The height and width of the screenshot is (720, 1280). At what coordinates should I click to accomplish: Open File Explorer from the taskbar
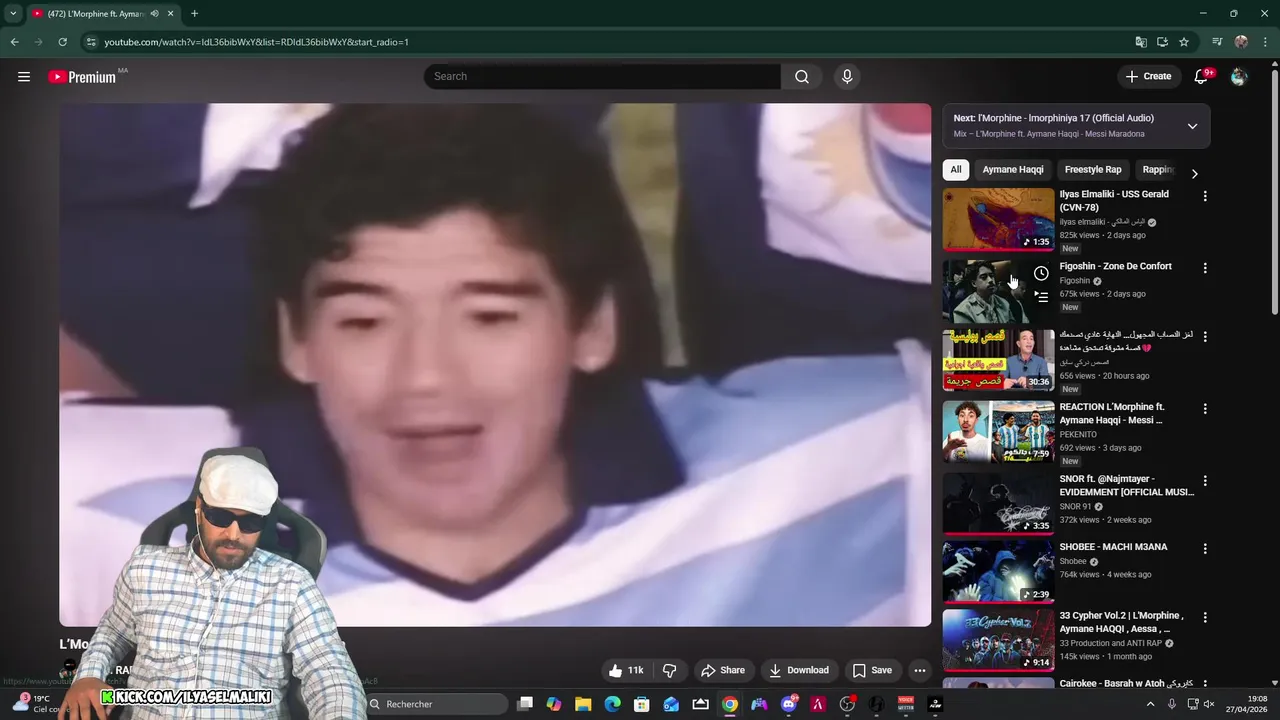point(583,704)
